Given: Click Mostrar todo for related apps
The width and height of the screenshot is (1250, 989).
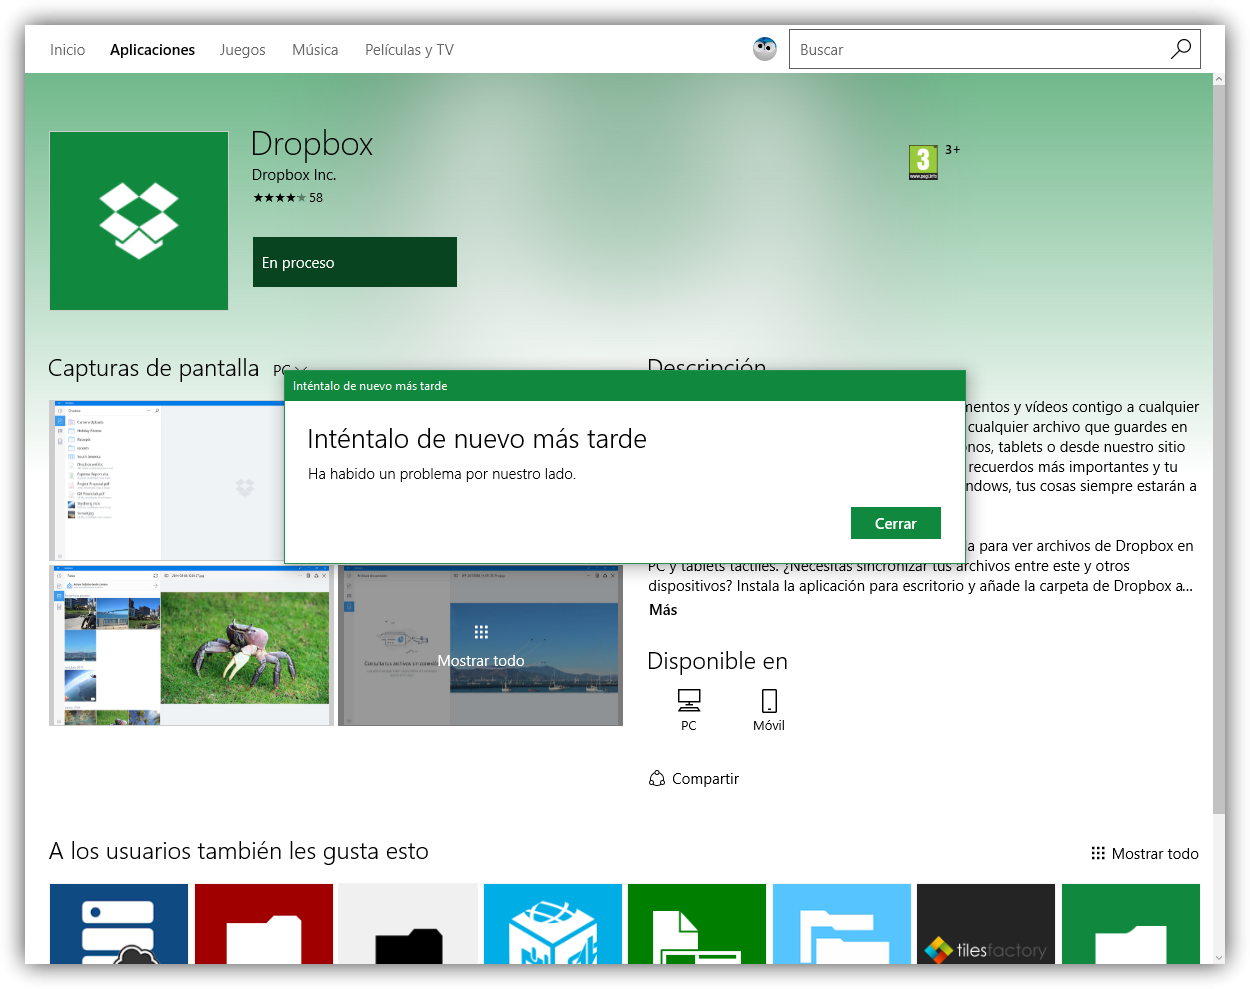Looking at the screenshot, I should [1145, 854].
